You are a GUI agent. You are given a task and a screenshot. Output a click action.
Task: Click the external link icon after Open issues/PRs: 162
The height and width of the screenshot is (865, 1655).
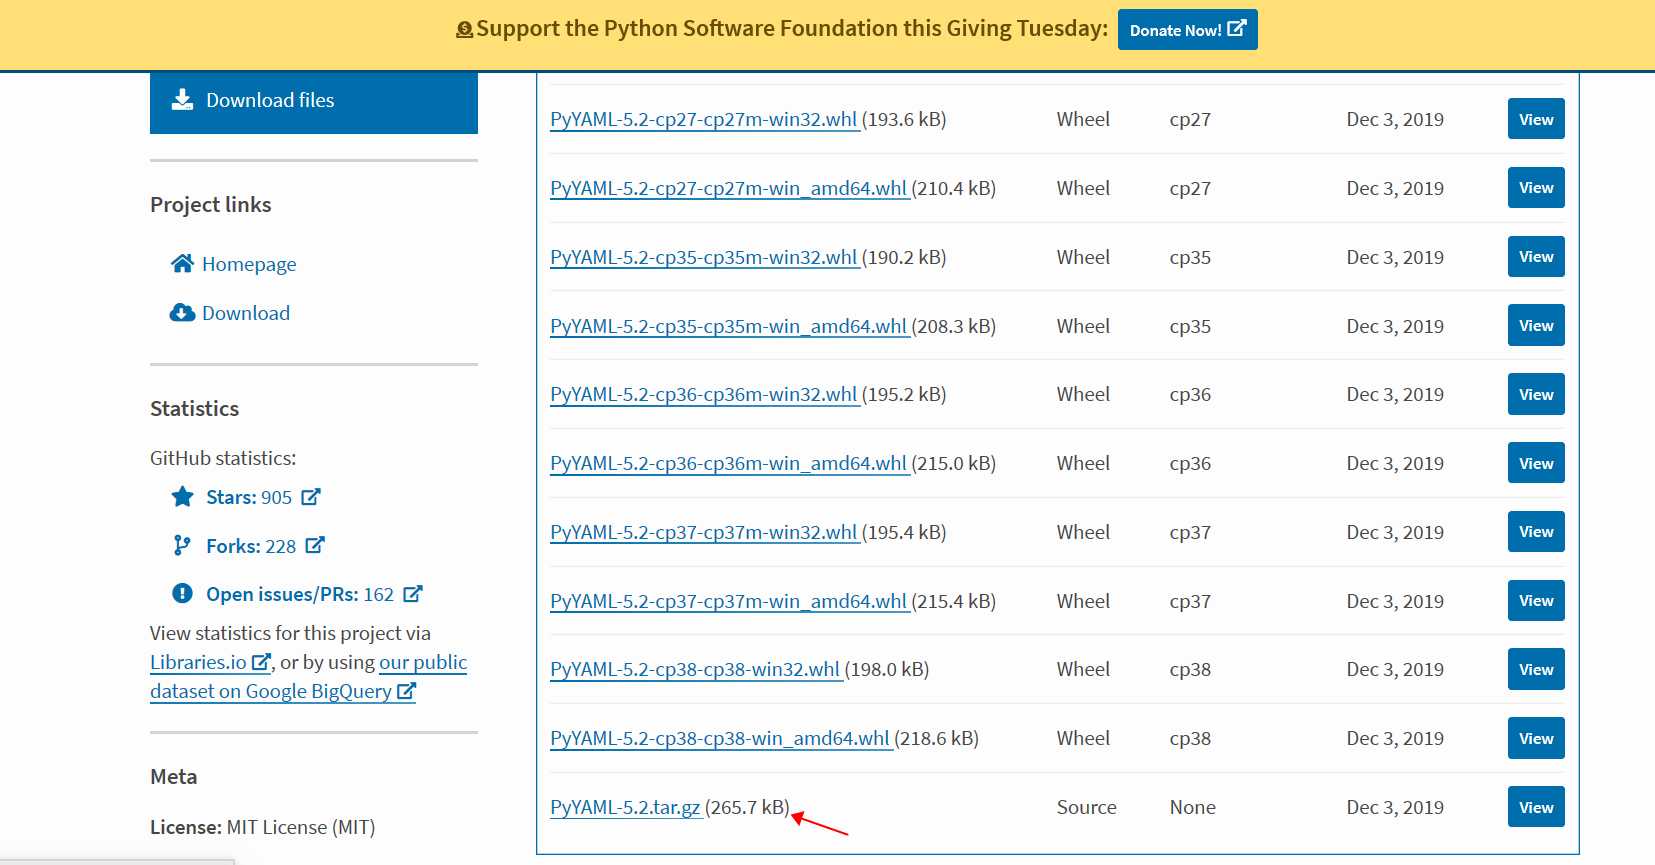[413, 594]
